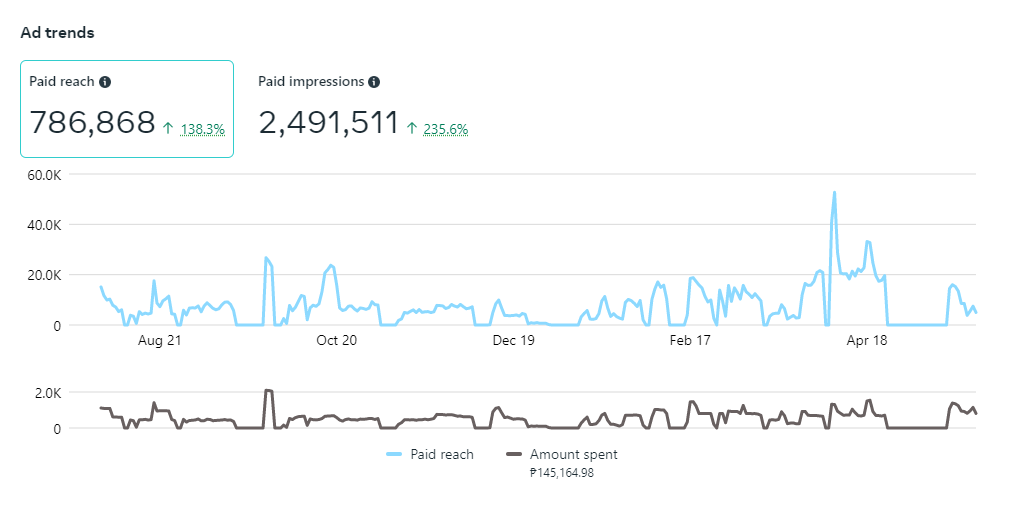Click the Dec 19 date label
Viewport: 1020px width, 508px height.
coord(514,341)
